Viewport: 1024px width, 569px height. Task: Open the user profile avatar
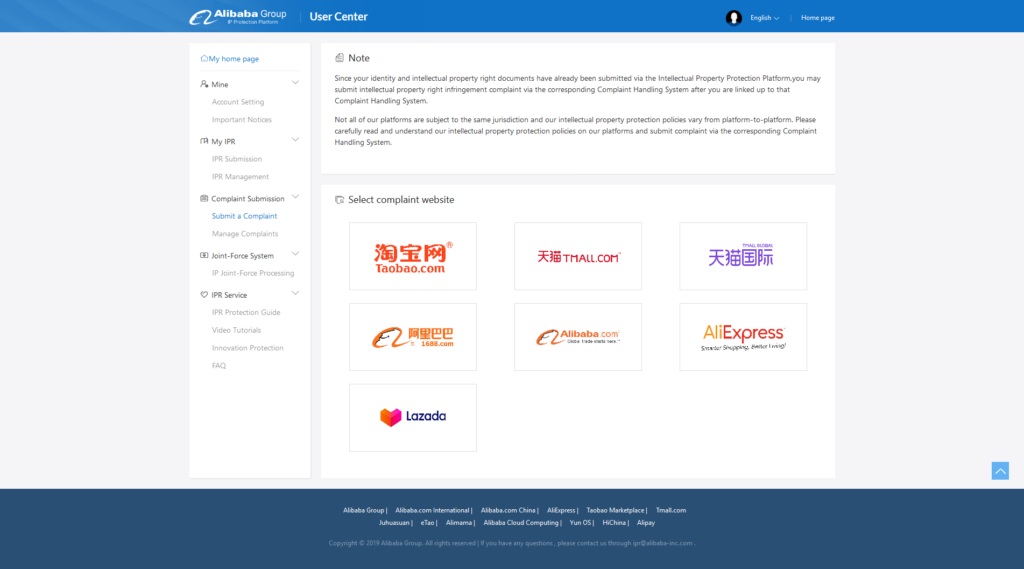pos(734,17)
